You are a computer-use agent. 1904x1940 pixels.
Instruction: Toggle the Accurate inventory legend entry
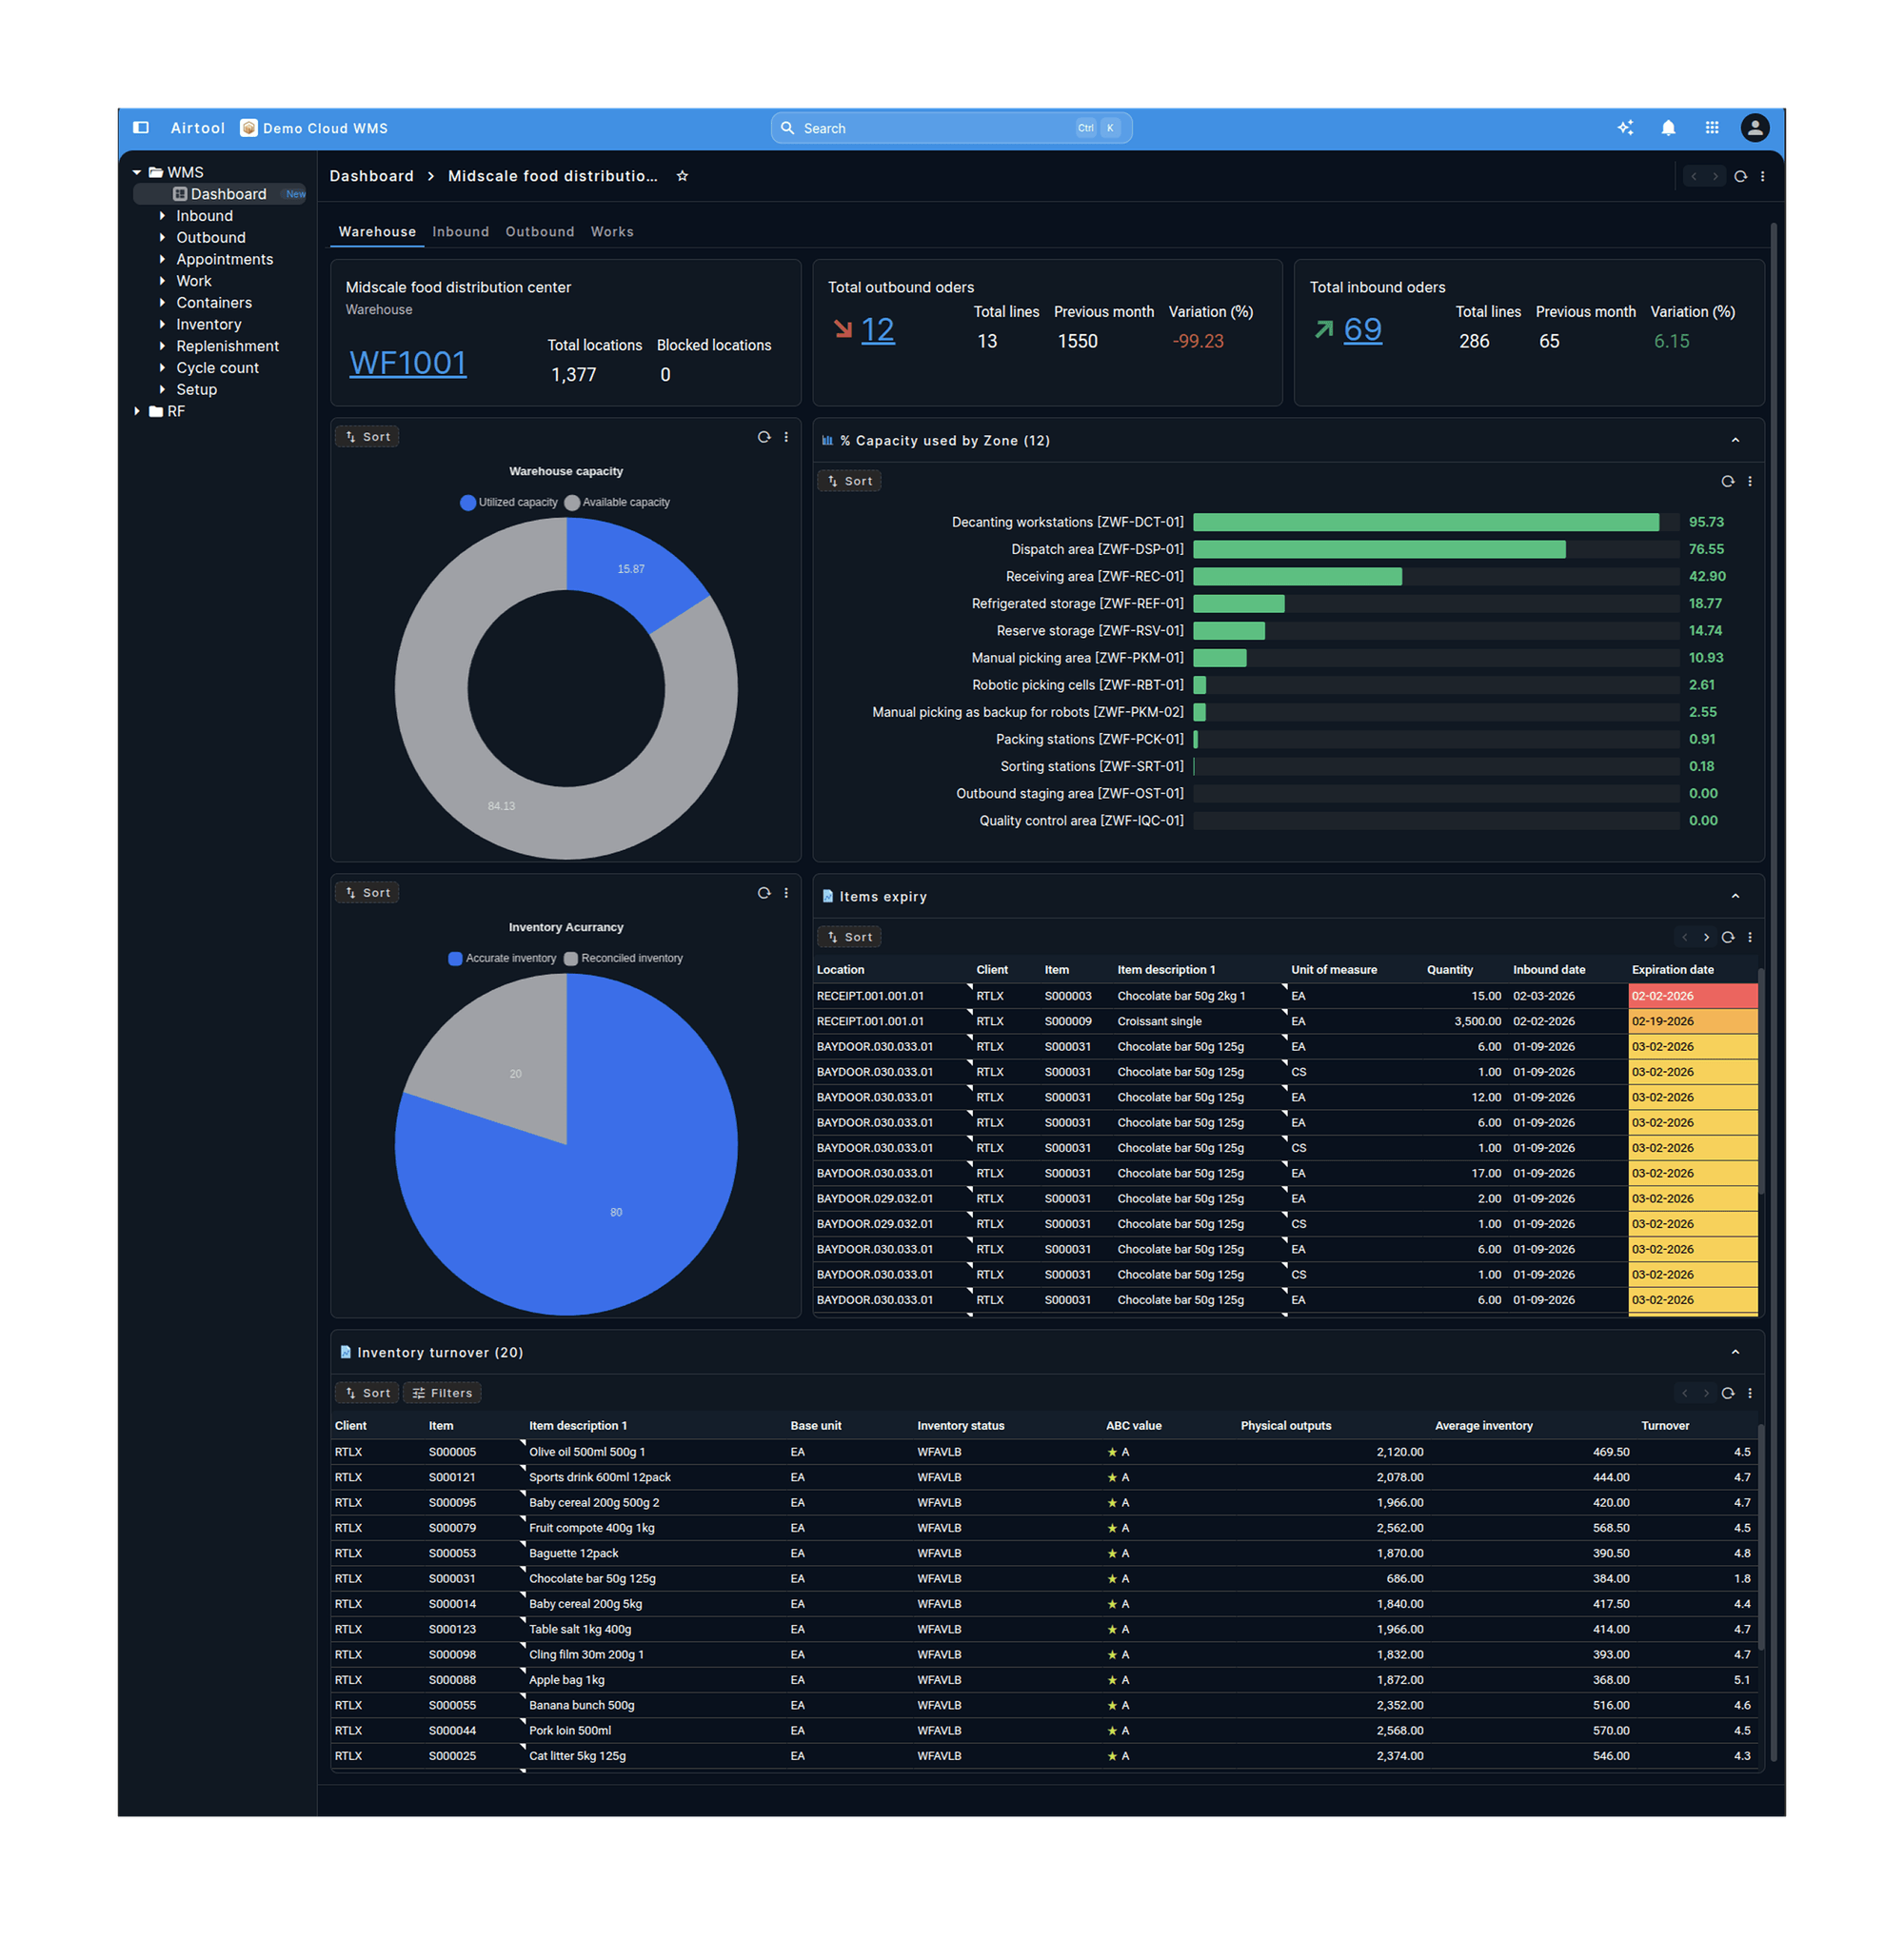503,958
